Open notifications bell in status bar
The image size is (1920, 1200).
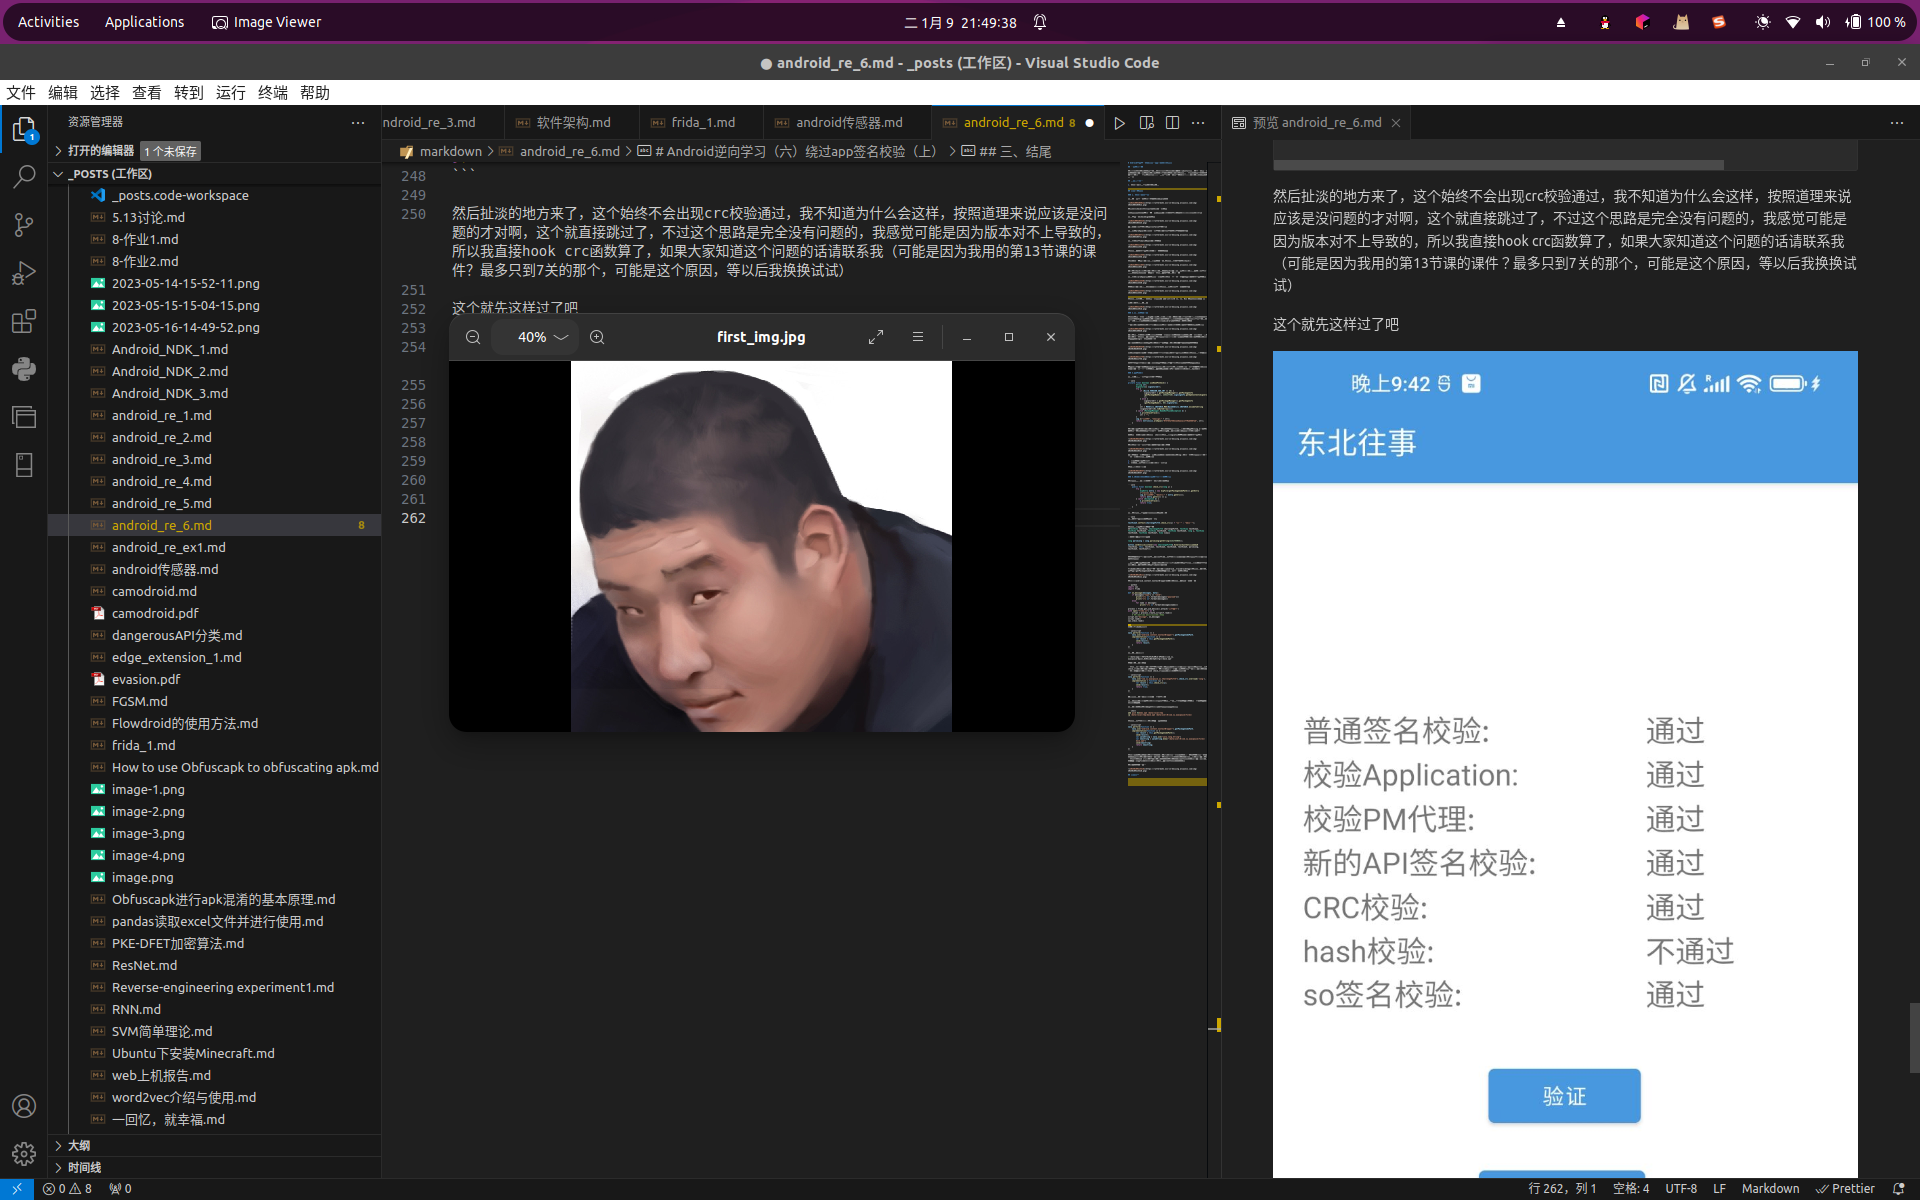[x=1898, y=1189]
